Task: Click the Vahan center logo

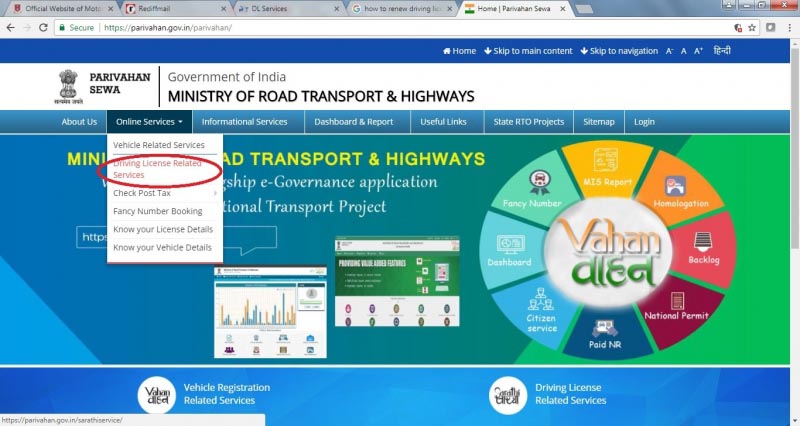Action: tap(609, 253)
